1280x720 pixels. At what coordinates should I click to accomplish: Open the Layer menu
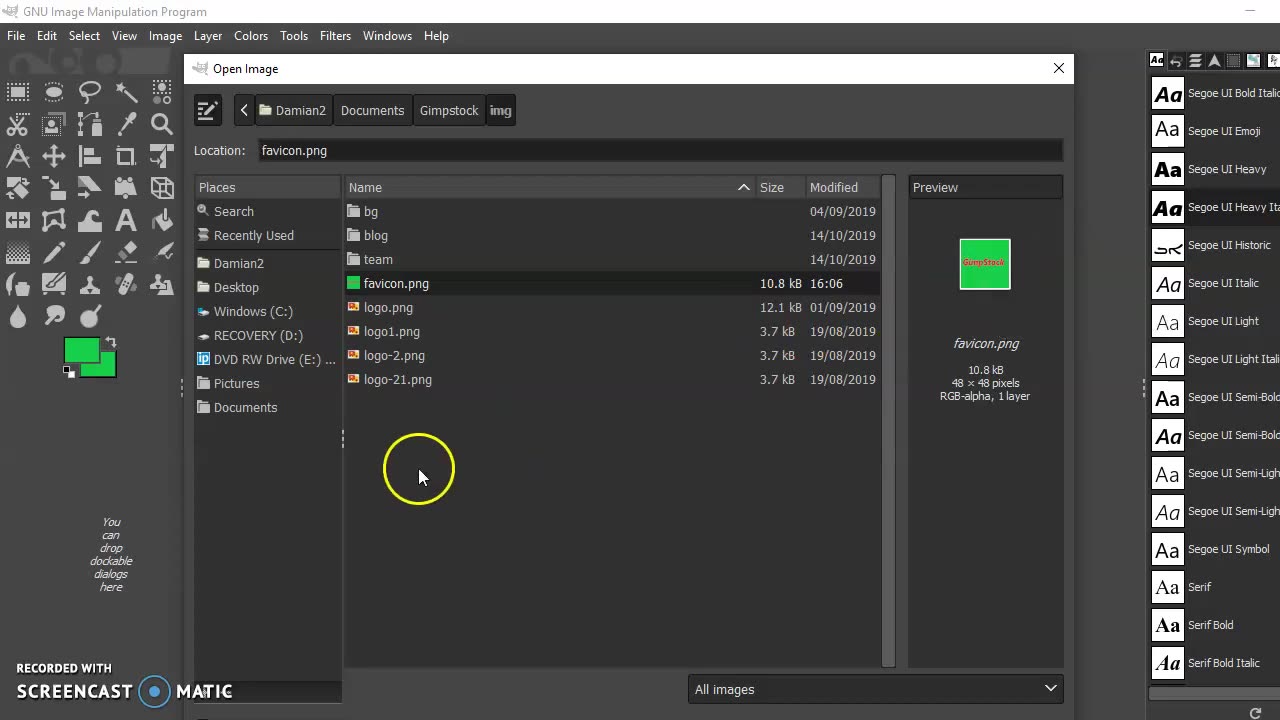point(208,35)
